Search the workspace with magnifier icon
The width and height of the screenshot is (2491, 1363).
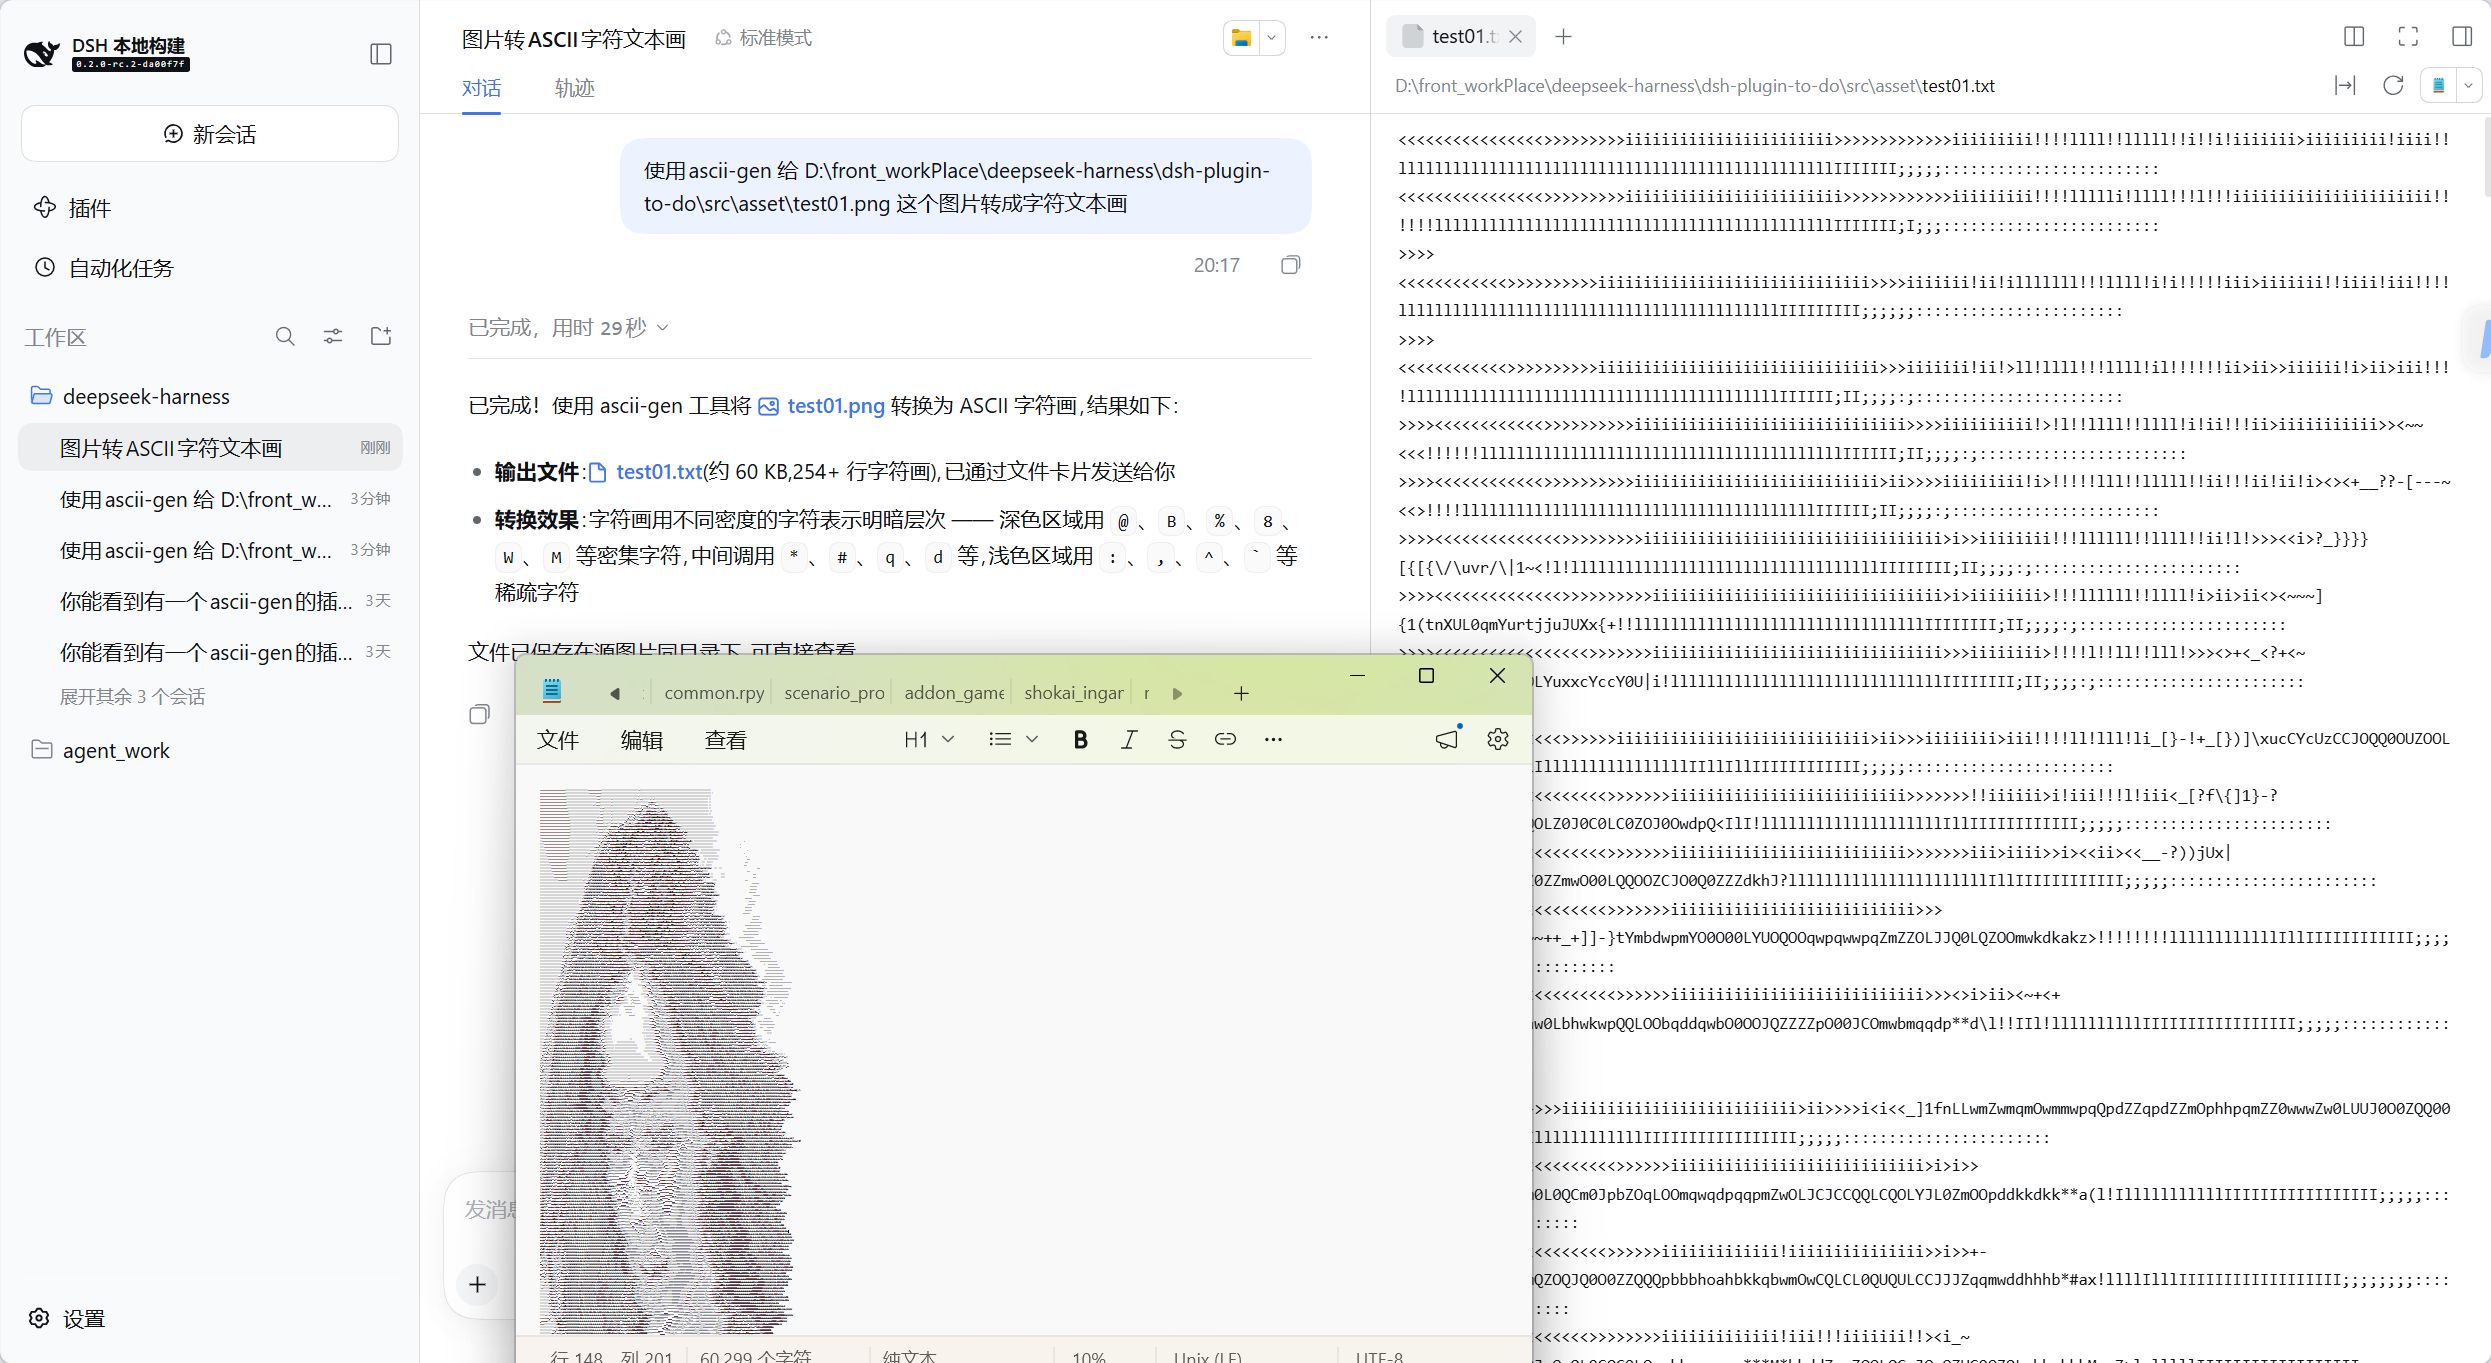pyautogui.click(x=285, y=337)
